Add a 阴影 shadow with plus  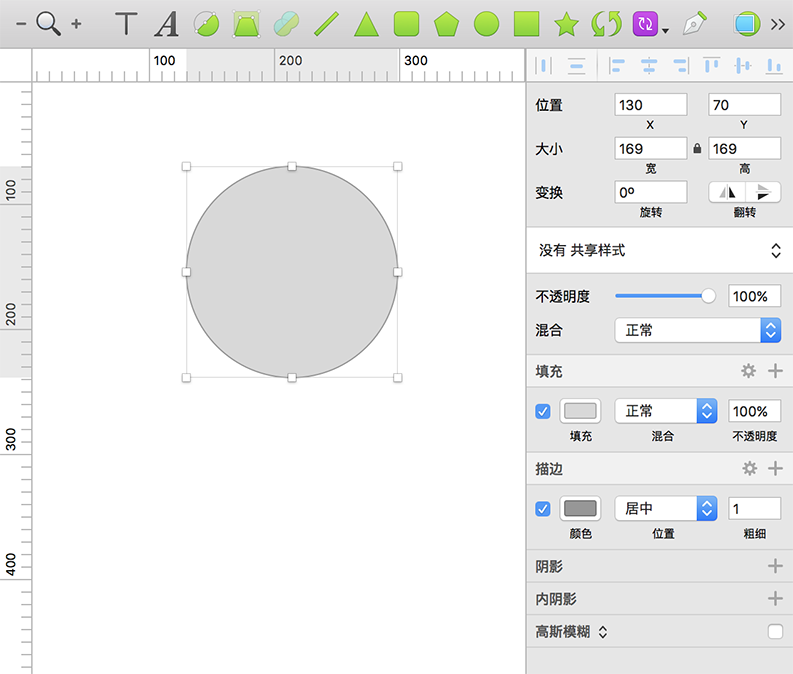pyautogui.click(x=775, y=566)
